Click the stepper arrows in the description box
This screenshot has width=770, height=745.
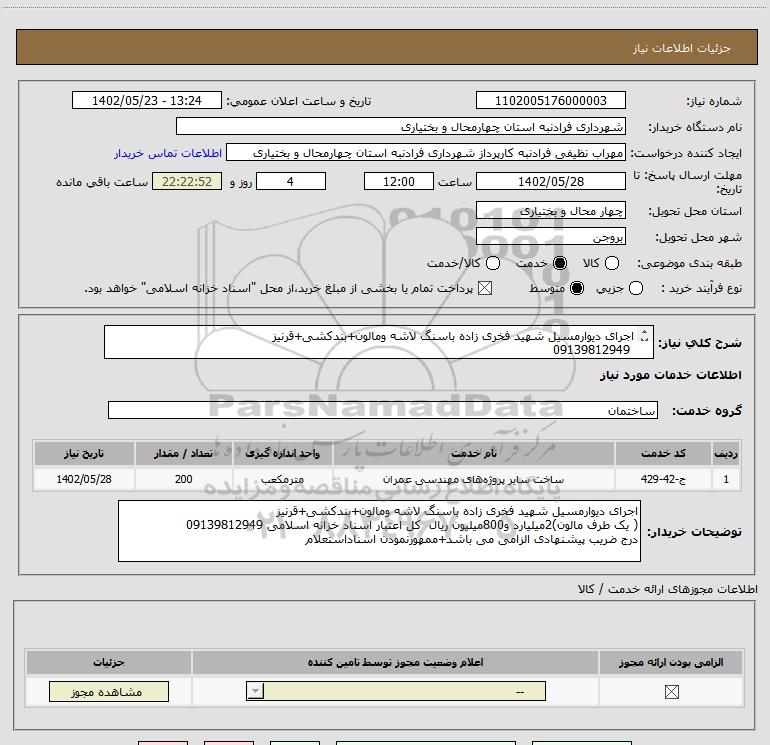coord(644,335)
